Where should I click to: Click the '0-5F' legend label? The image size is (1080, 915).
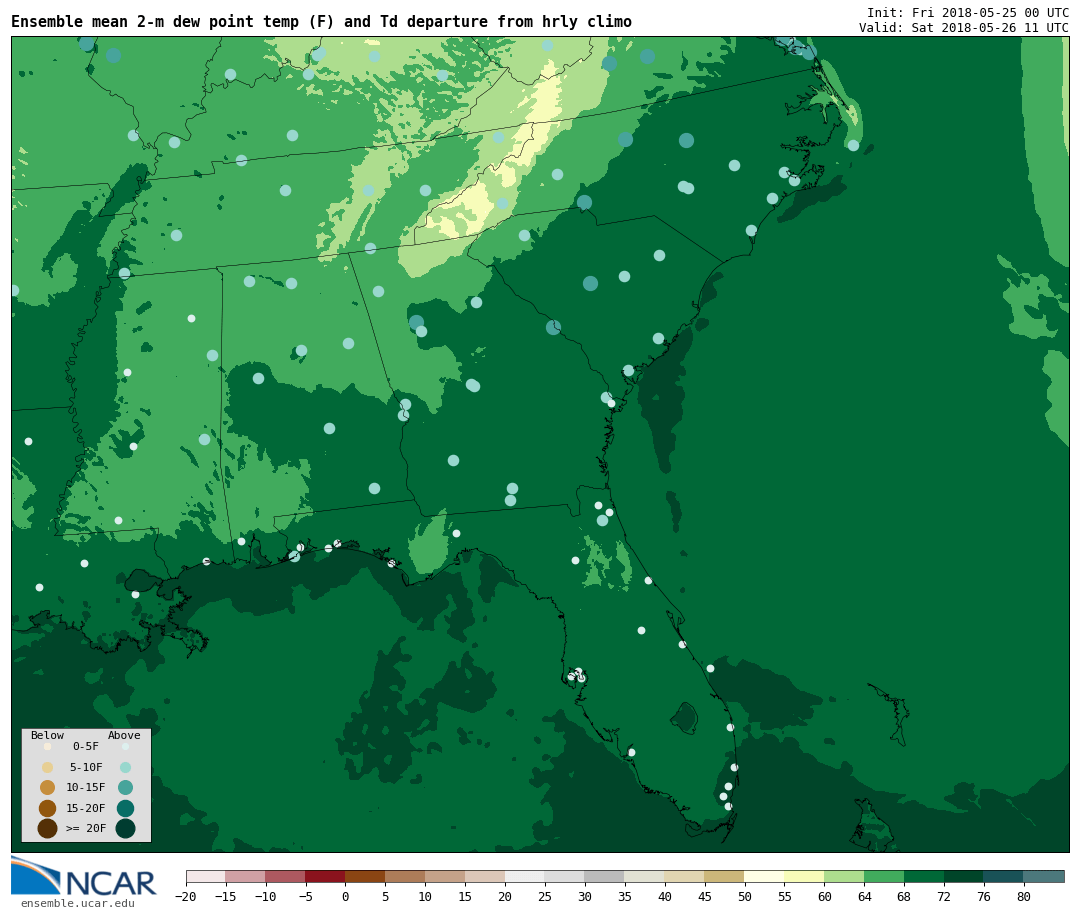coord(86,746)
